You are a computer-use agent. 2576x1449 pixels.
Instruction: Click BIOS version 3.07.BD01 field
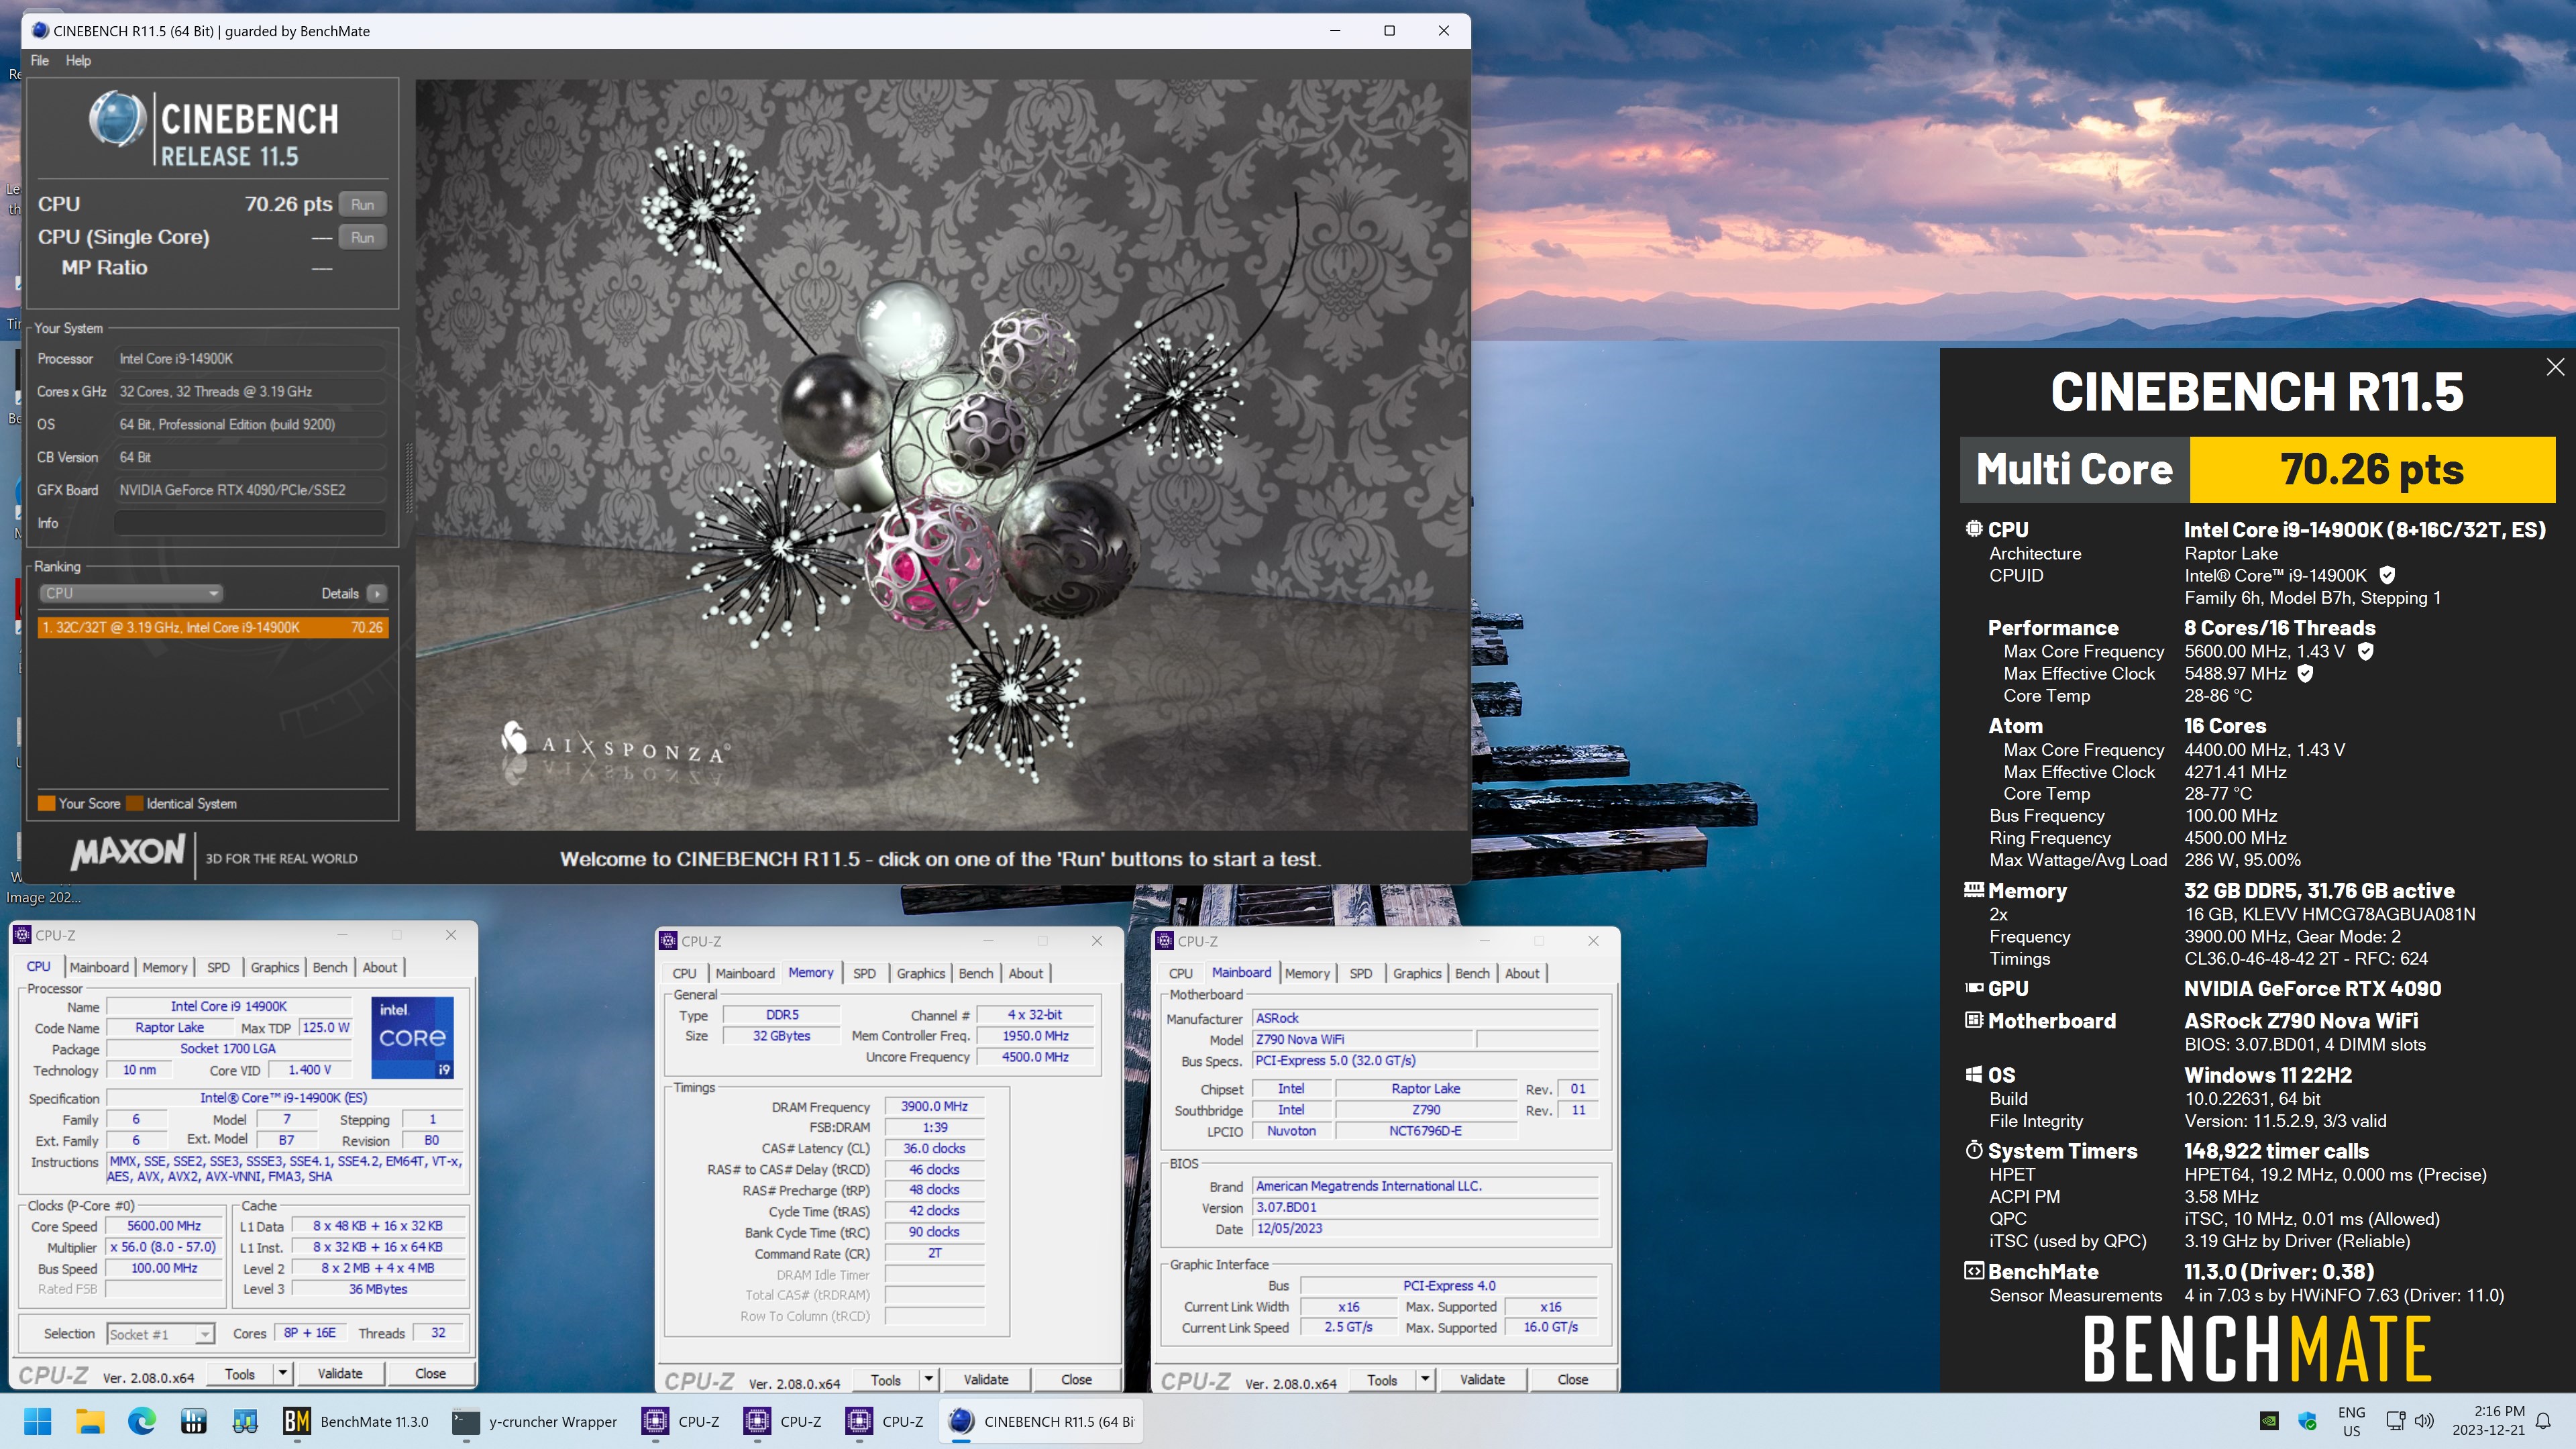pos(1426,1207)
